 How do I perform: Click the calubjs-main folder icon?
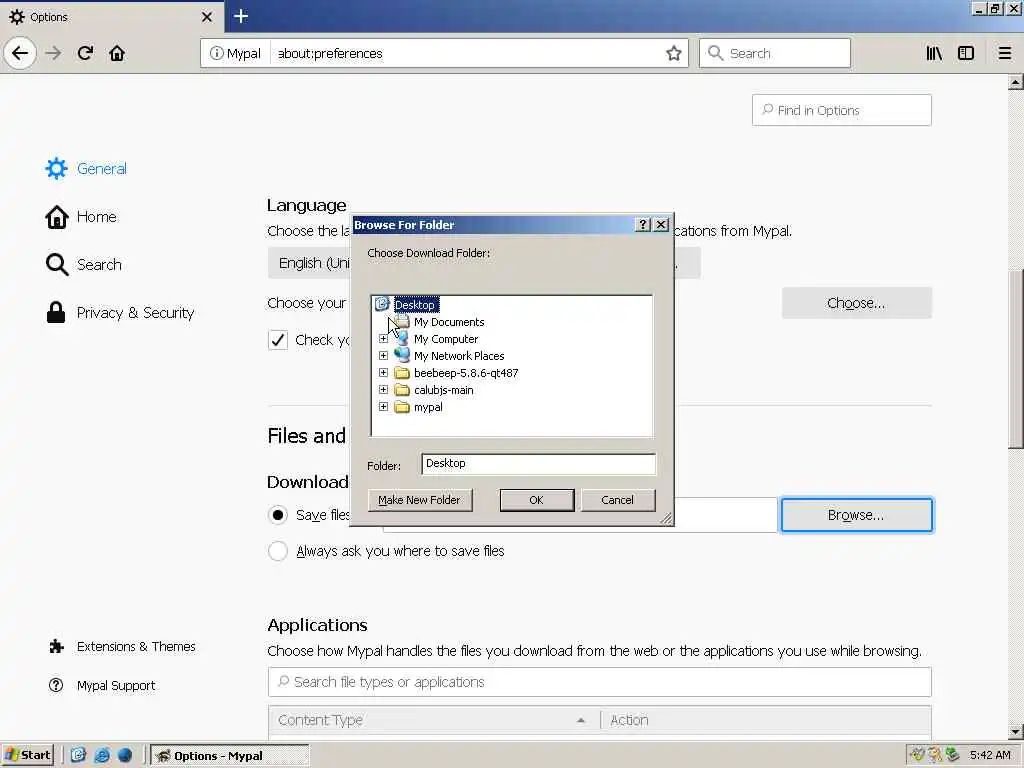coord(402,390)
